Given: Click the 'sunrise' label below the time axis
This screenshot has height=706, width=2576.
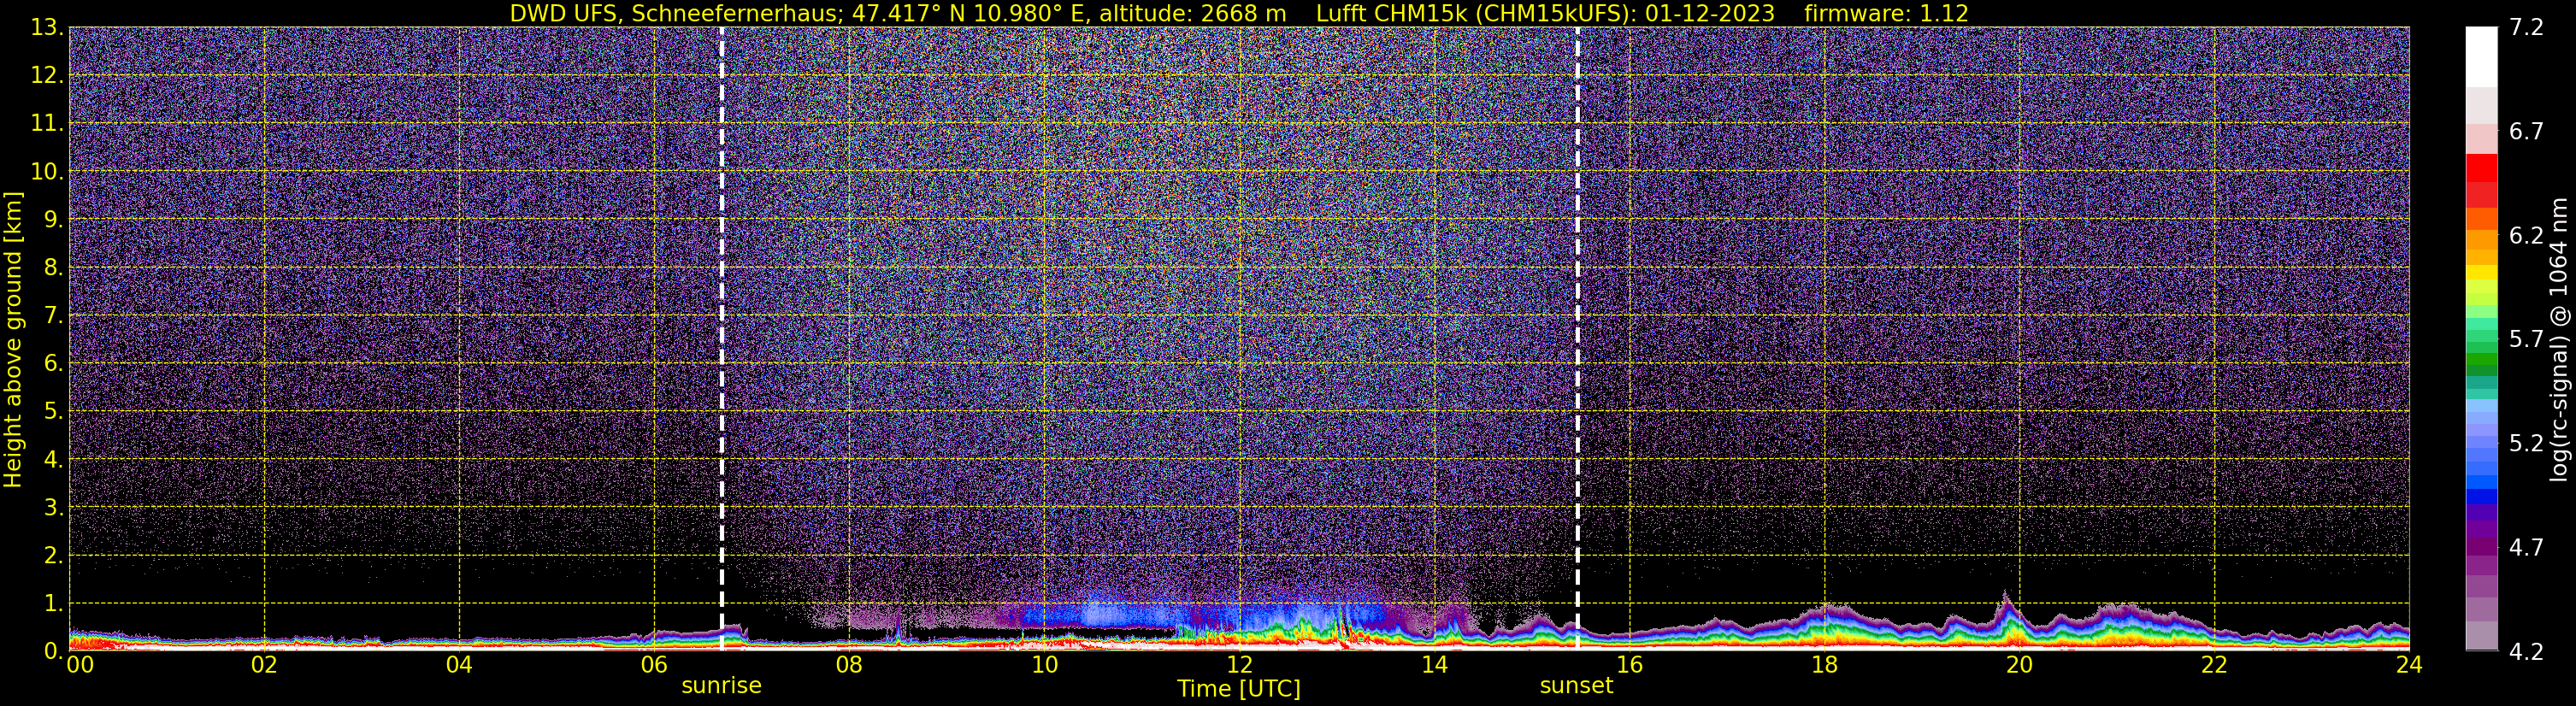Looking at the screenshot, I should tap(721, 686).
